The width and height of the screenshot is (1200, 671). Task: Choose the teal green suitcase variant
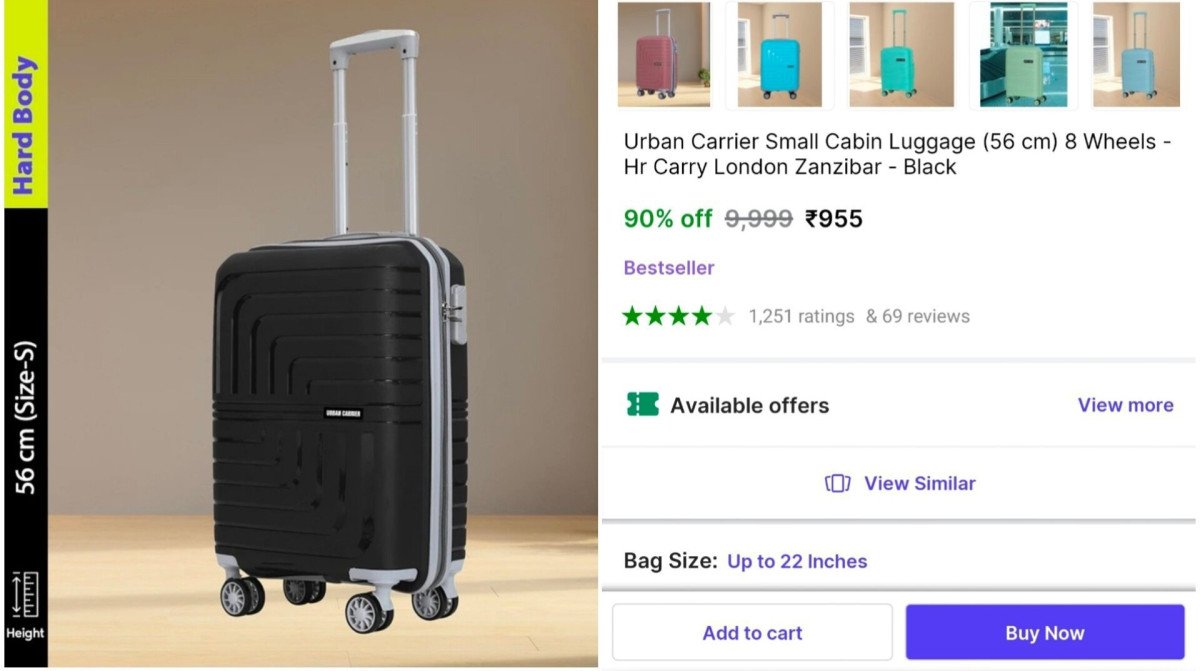896,54
